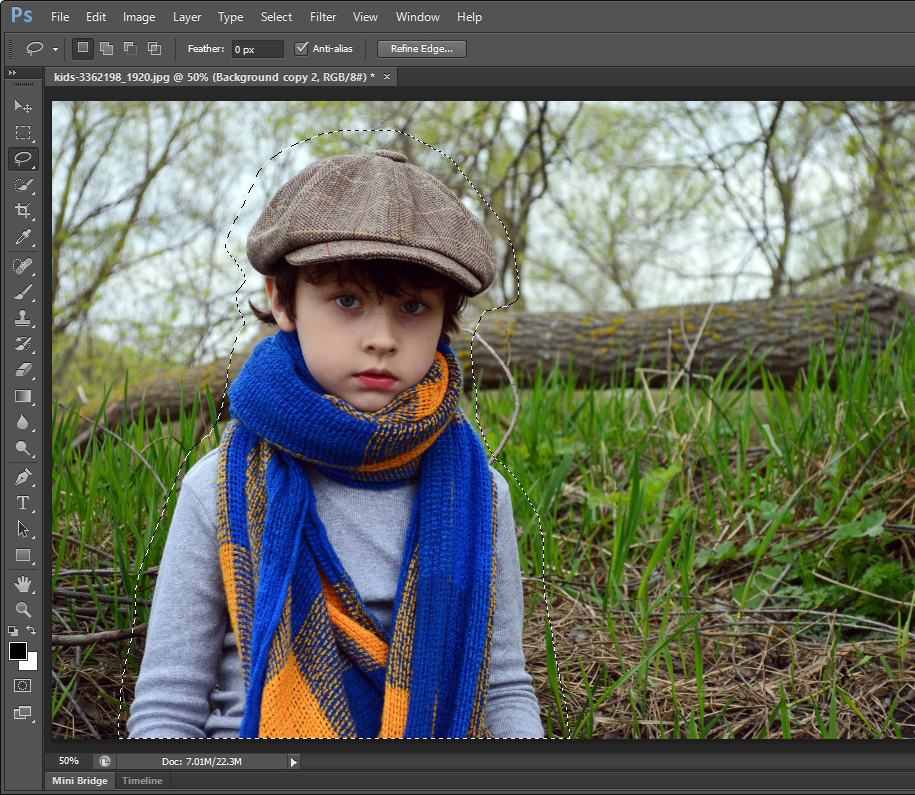
Task: Click the Refine Edge button
Action: pos(421,48)
